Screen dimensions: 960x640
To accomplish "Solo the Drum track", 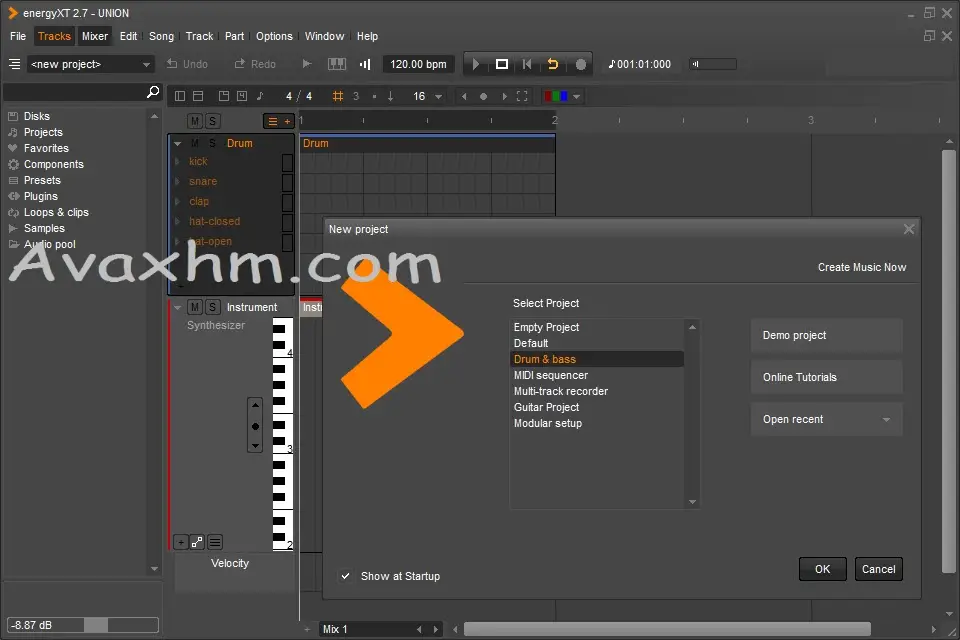I will click(212, 143).
